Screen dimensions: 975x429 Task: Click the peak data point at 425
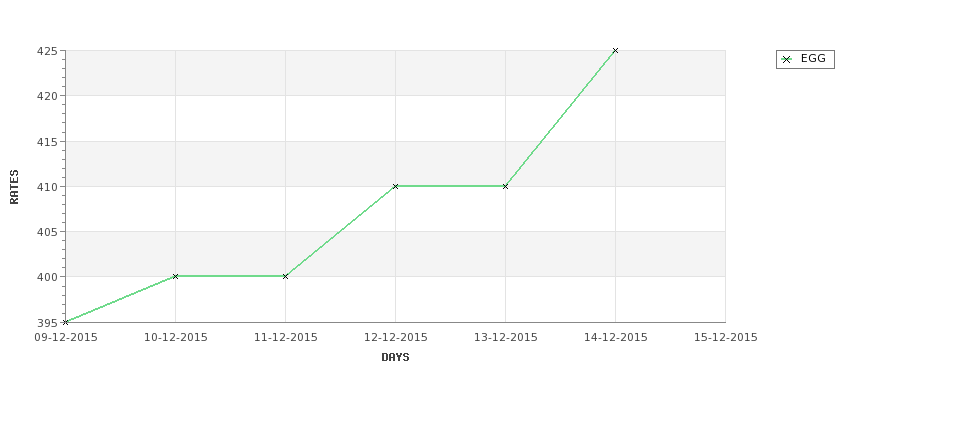click(615, 50)
